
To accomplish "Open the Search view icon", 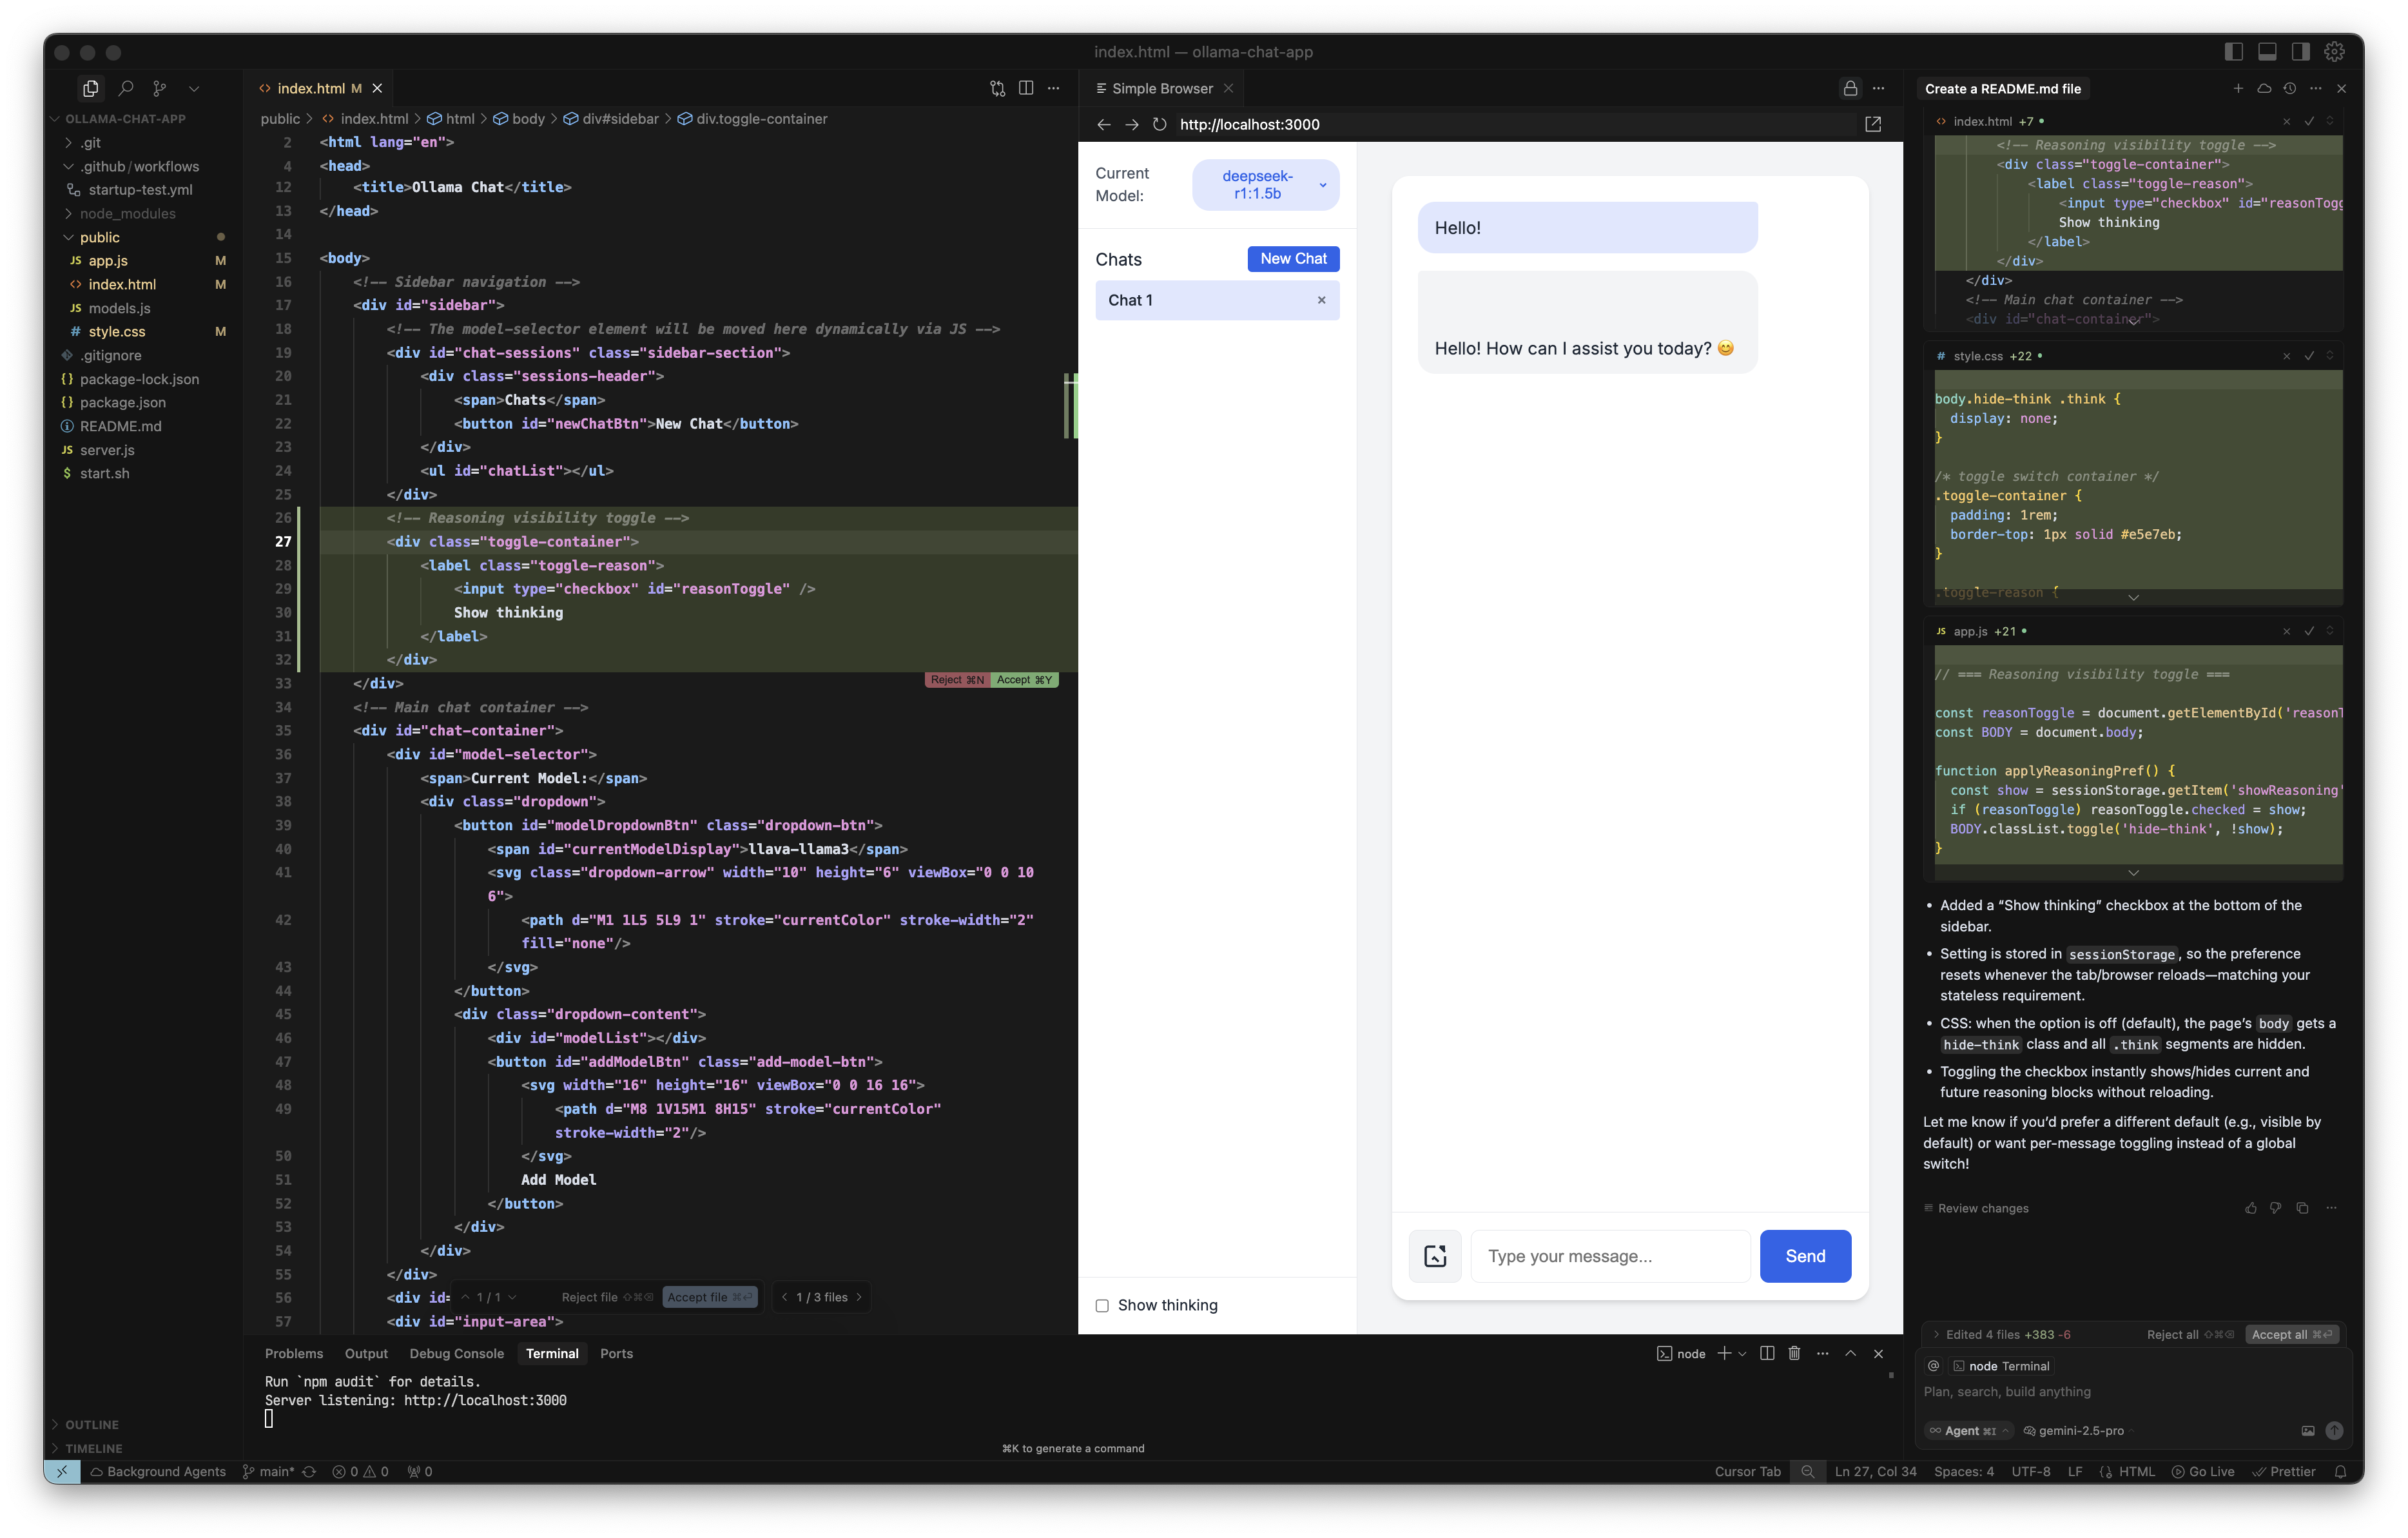I will coord(126,88).
